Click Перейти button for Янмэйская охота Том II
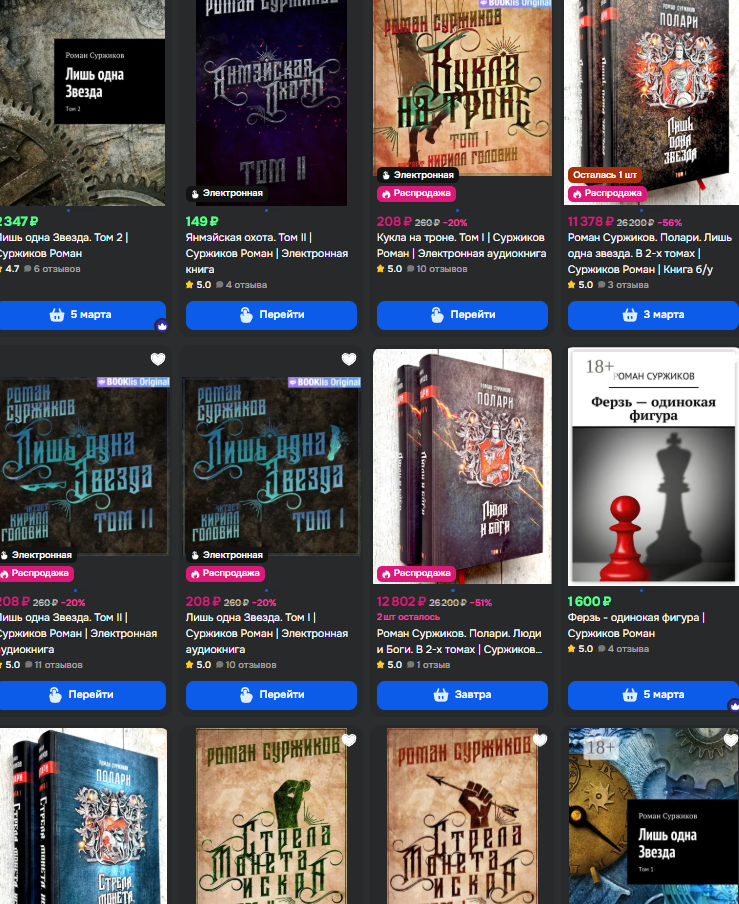The height and width of the screenshot is (904, 739). pos(272,315)
